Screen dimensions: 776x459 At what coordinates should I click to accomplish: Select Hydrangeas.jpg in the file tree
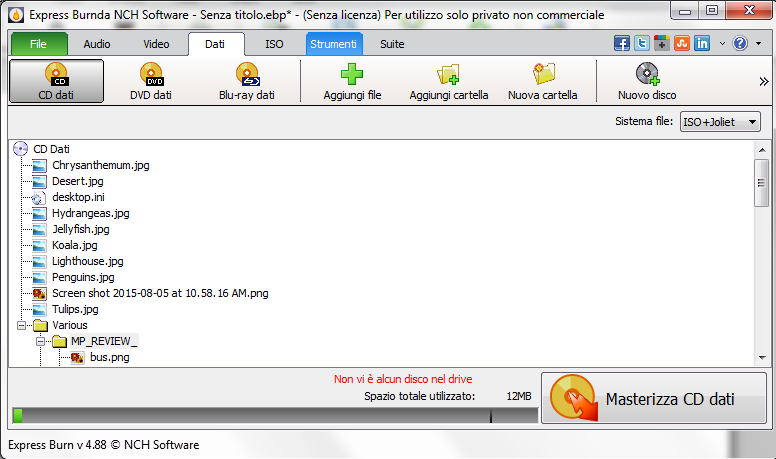coord(91,213)
